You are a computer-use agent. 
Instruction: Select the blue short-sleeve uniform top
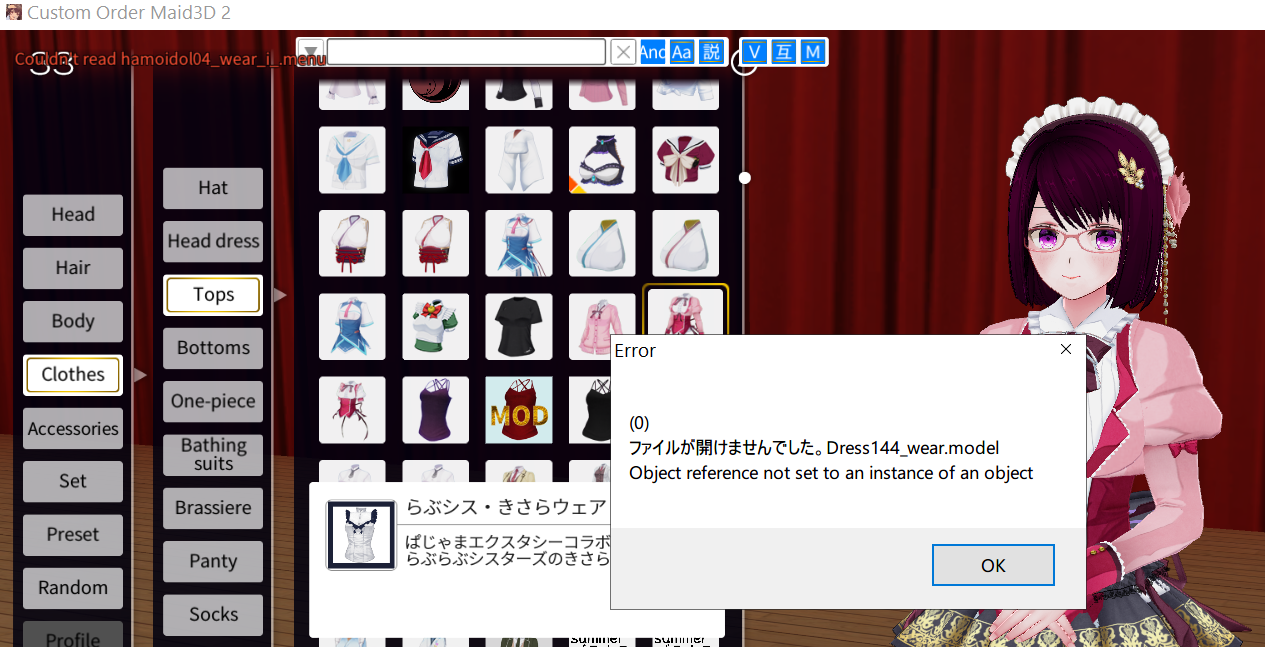(352, 326)
